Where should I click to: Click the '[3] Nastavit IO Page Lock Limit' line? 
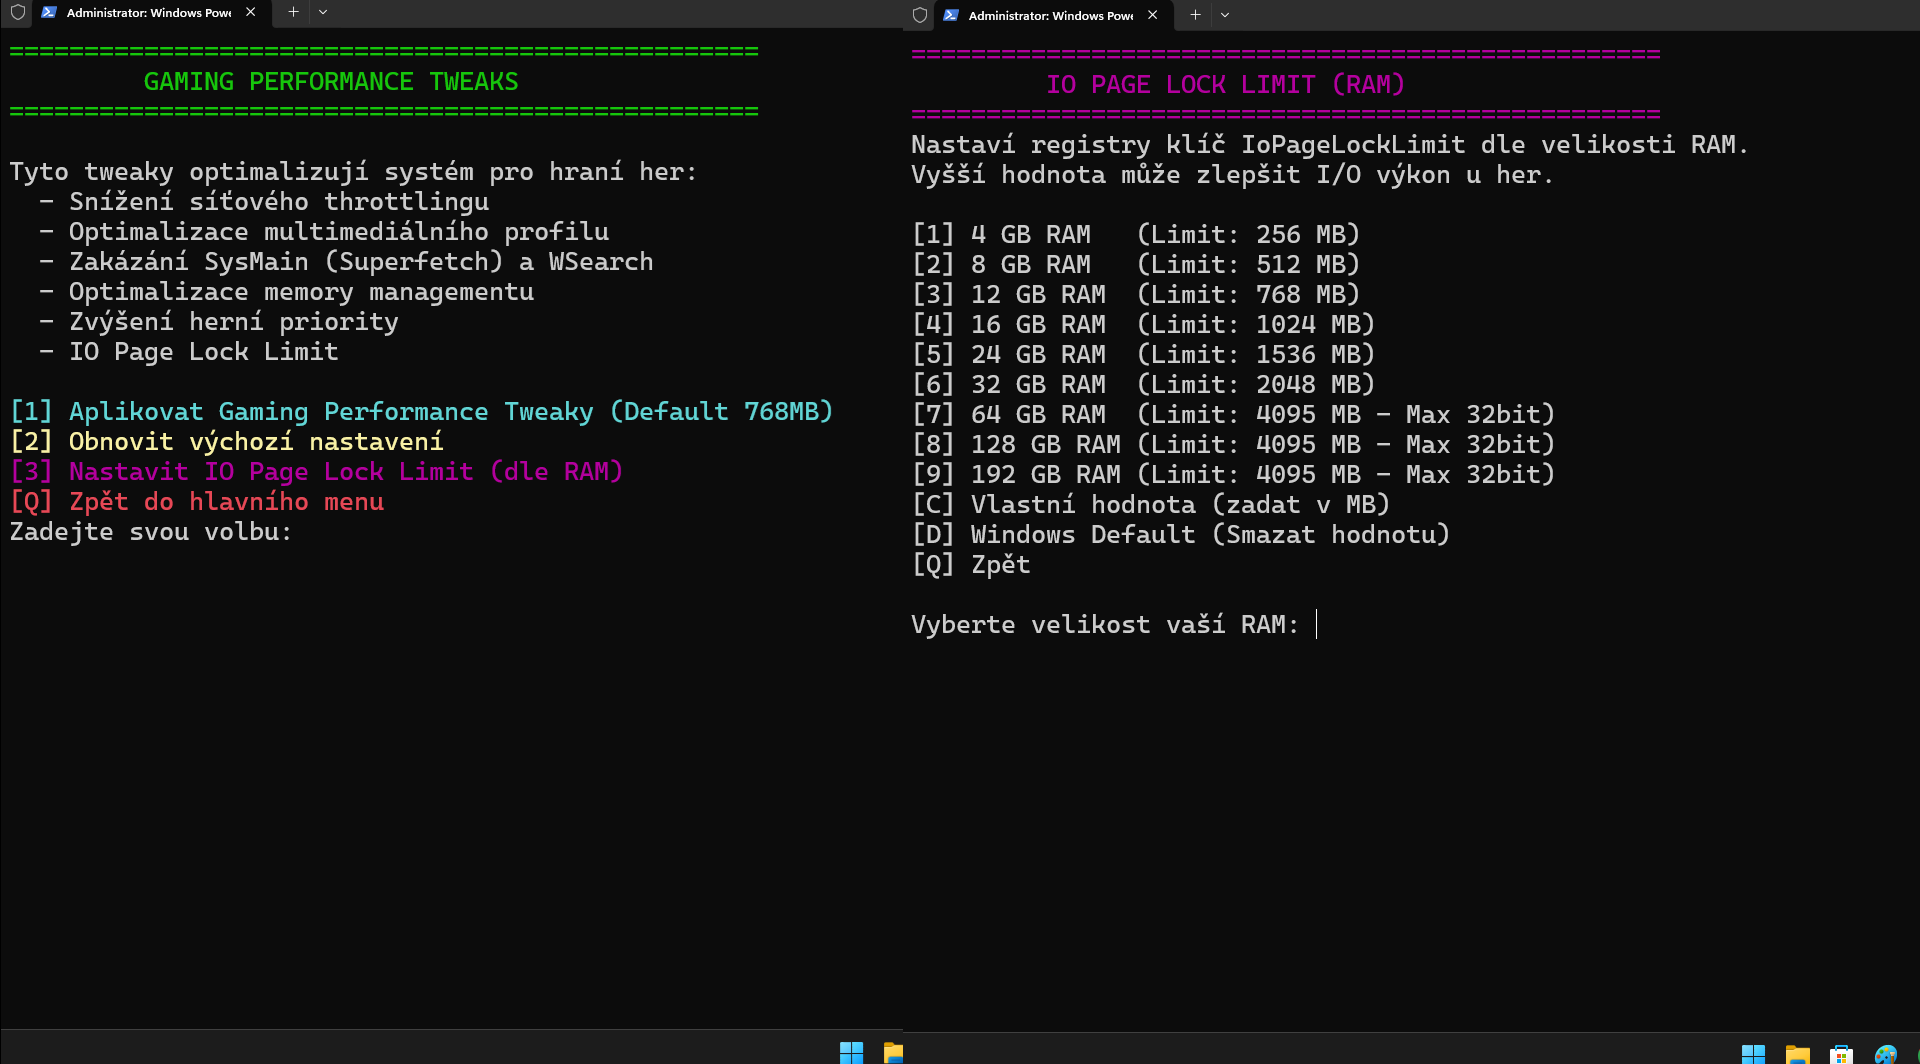(316, 472)
